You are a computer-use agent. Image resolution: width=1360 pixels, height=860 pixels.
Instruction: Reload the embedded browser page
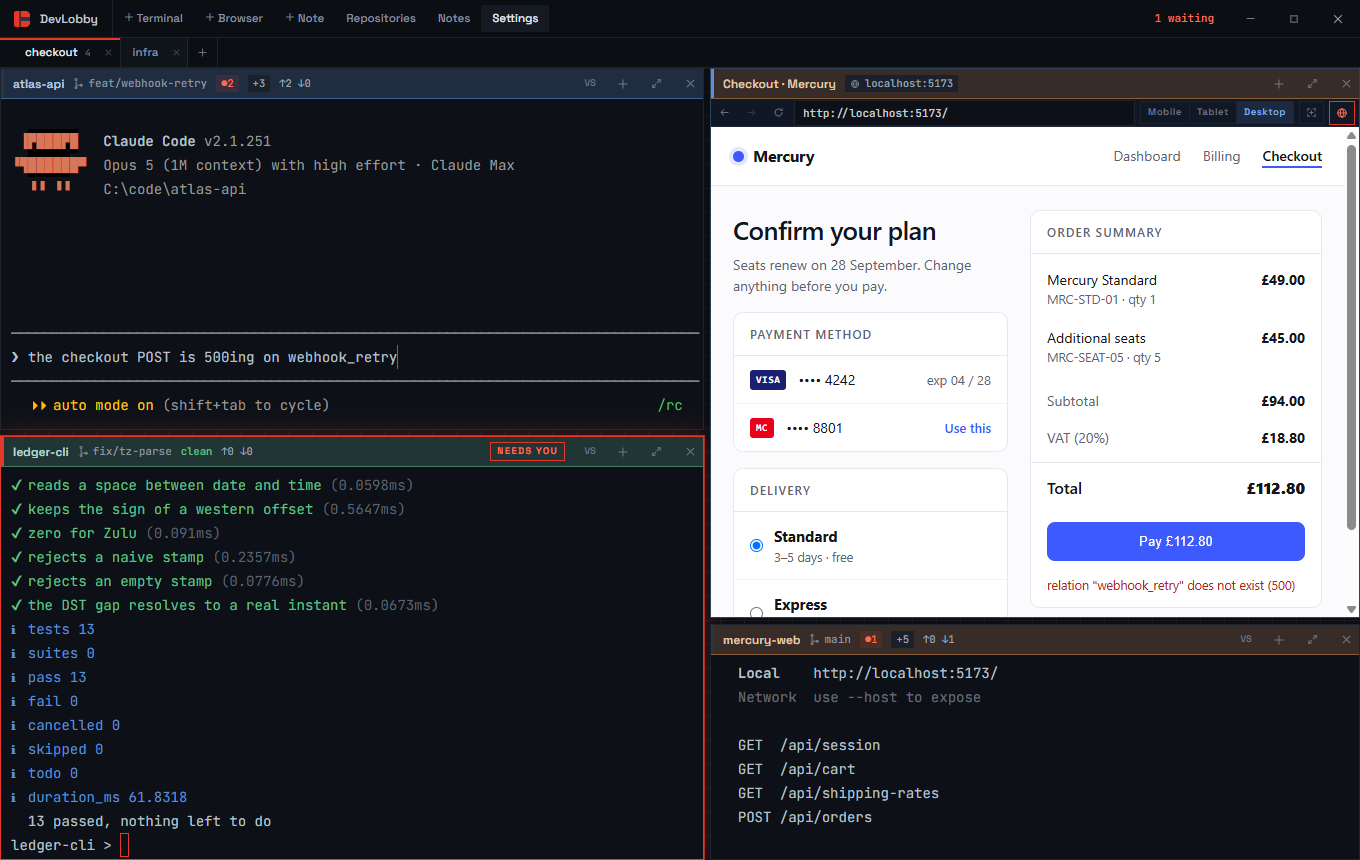click(x=778, y=113)
